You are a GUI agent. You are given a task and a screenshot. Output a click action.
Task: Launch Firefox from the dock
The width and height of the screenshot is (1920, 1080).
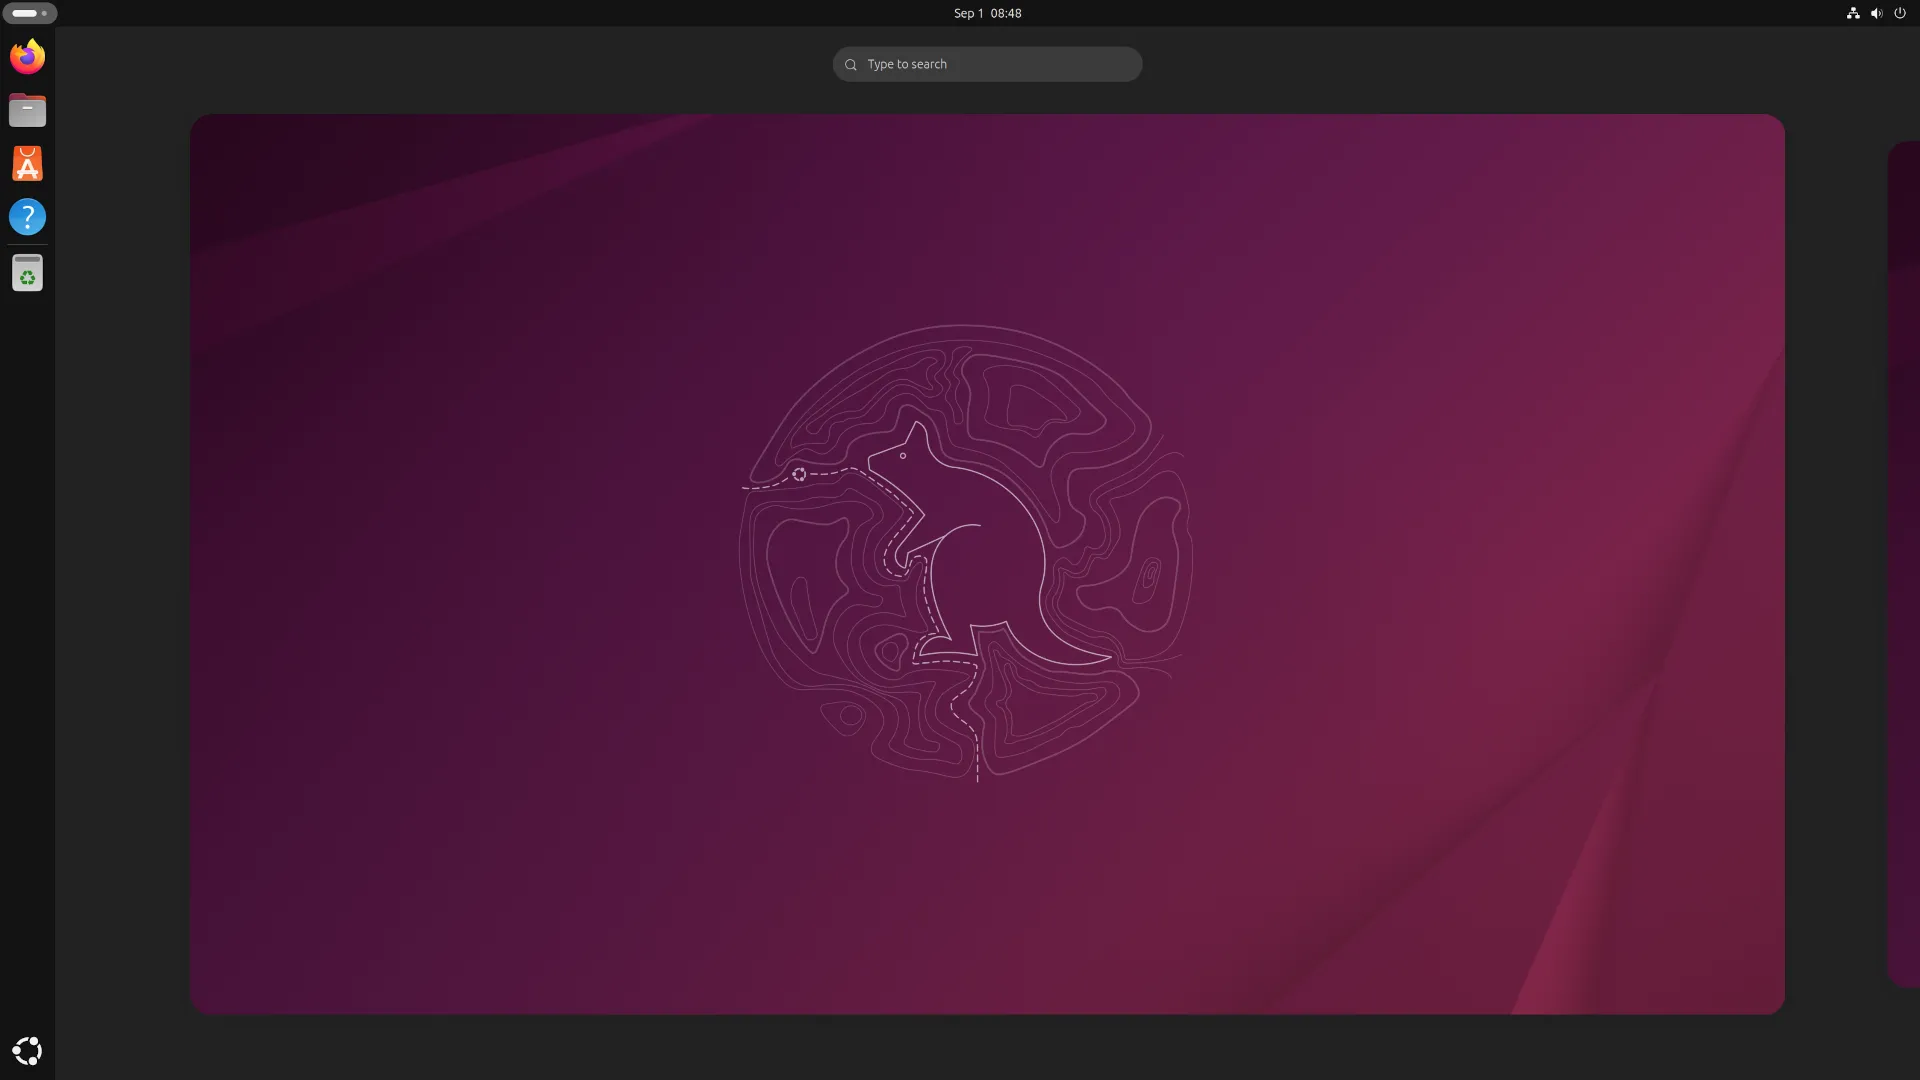tap(27, 56)
